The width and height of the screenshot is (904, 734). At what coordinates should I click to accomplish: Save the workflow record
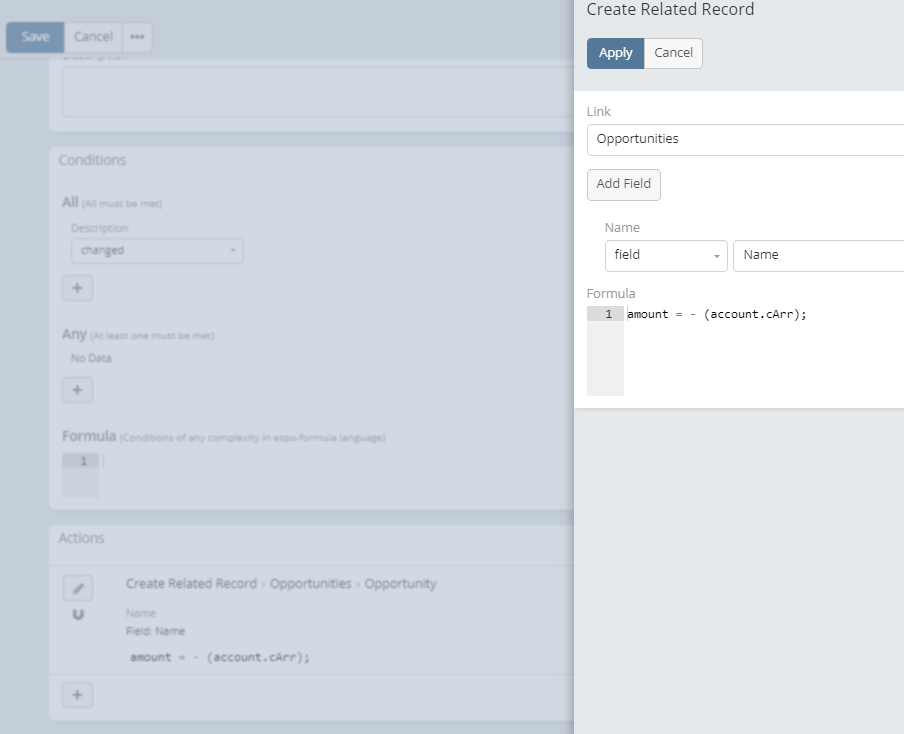coord(35,37)
